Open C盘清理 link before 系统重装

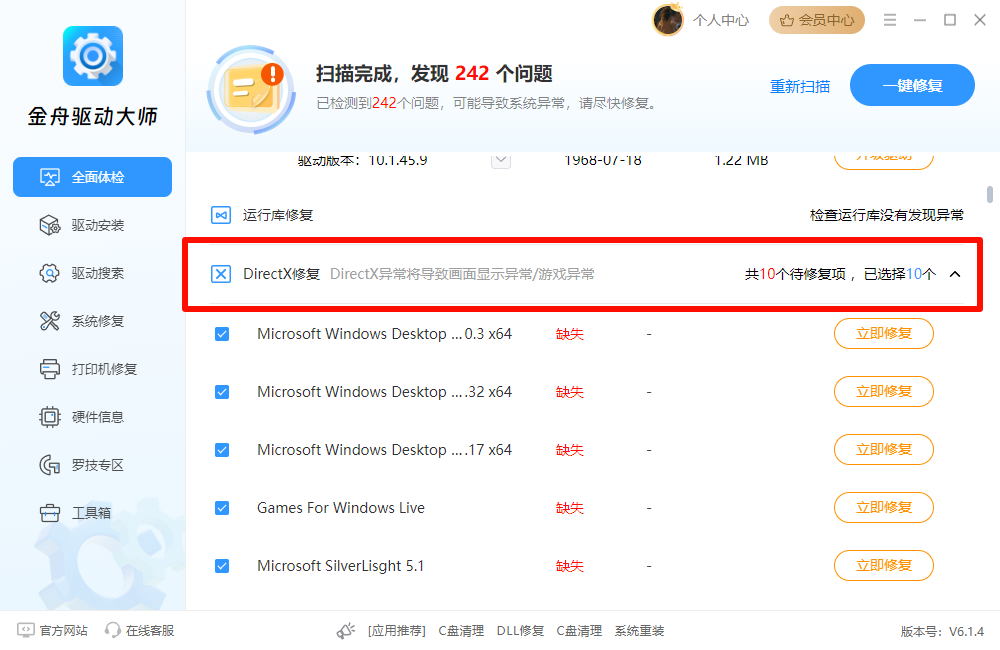pyautogui.click(x=579, y=631)
